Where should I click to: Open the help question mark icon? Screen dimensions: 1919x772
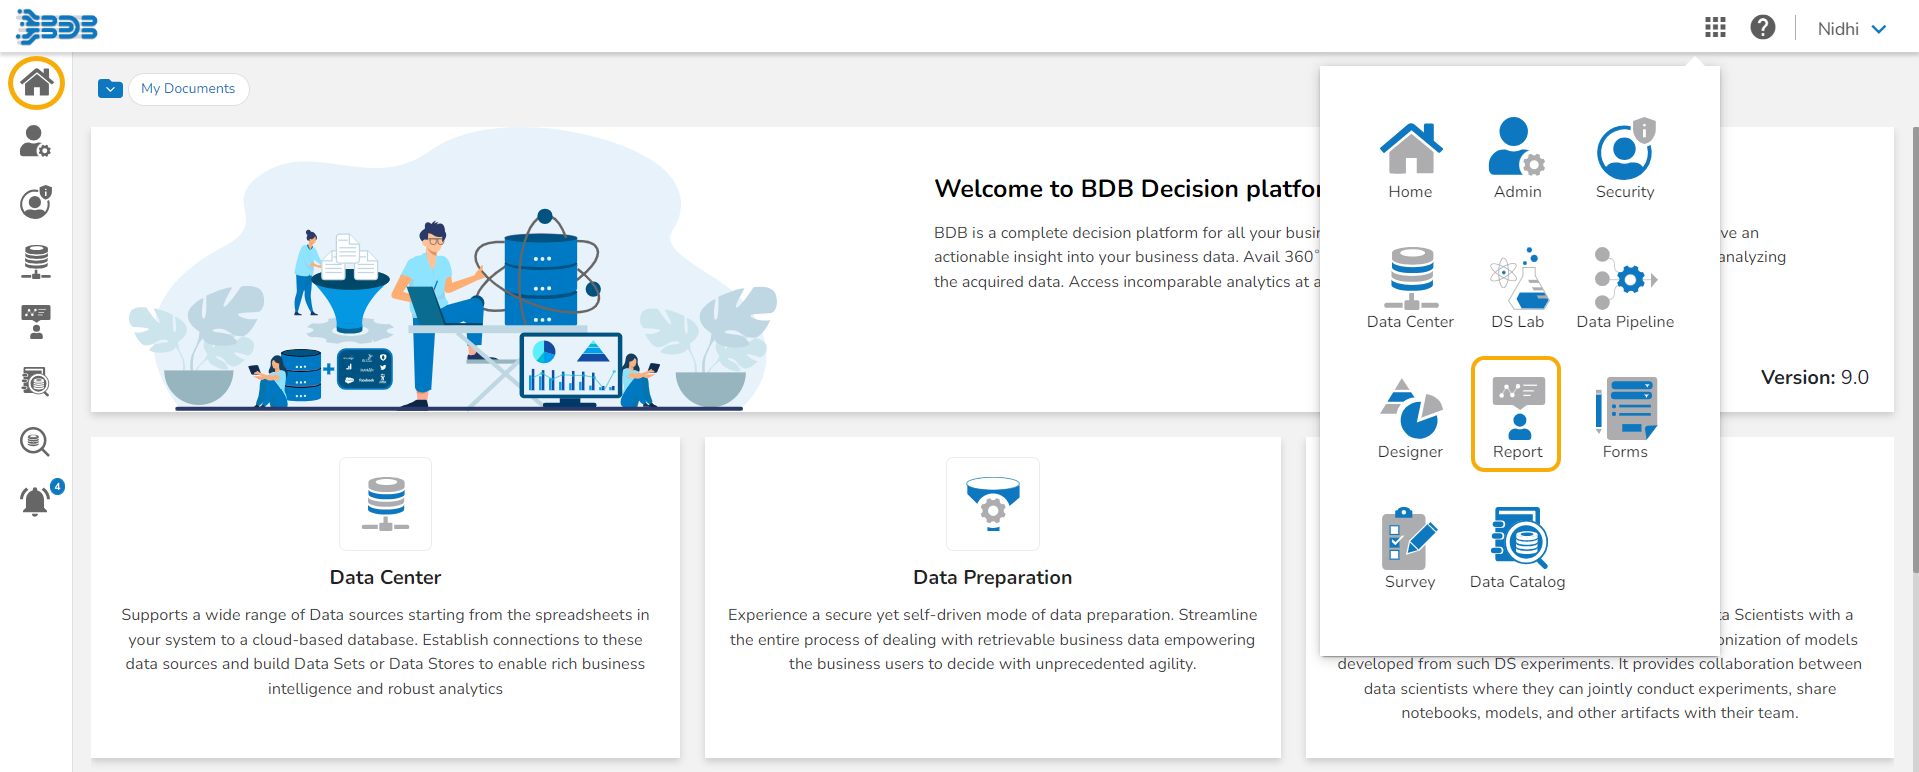click(1763, 27)
